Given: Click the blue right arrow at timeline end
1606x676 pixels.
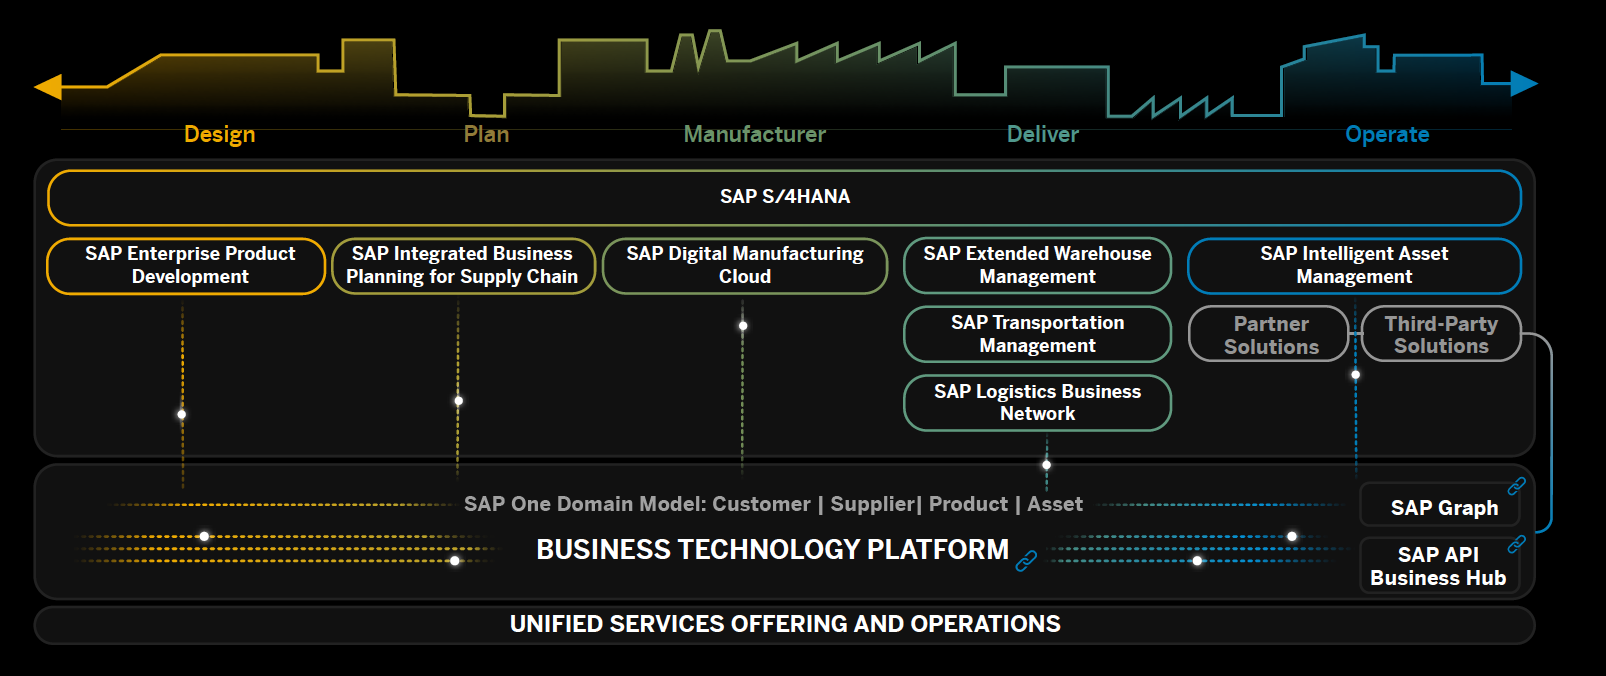Looking at the screenshot, I should pos(1523,83).
